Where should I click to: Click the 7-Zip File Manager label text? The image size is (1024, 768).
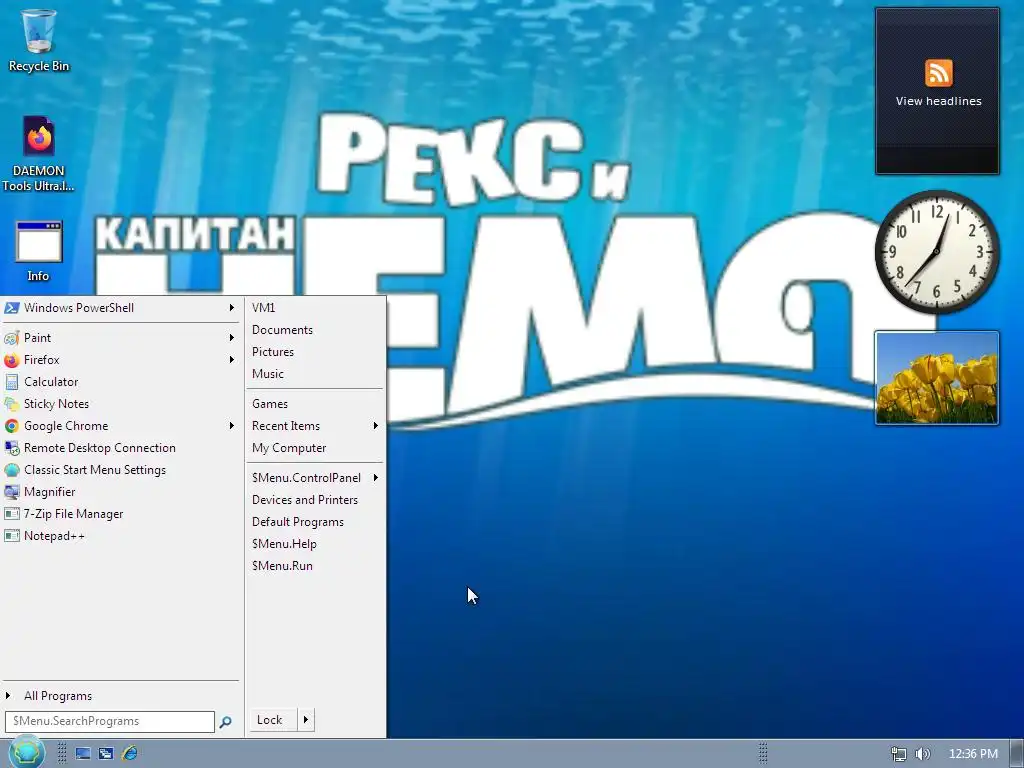pyautogui.click(x=73, y=514)
